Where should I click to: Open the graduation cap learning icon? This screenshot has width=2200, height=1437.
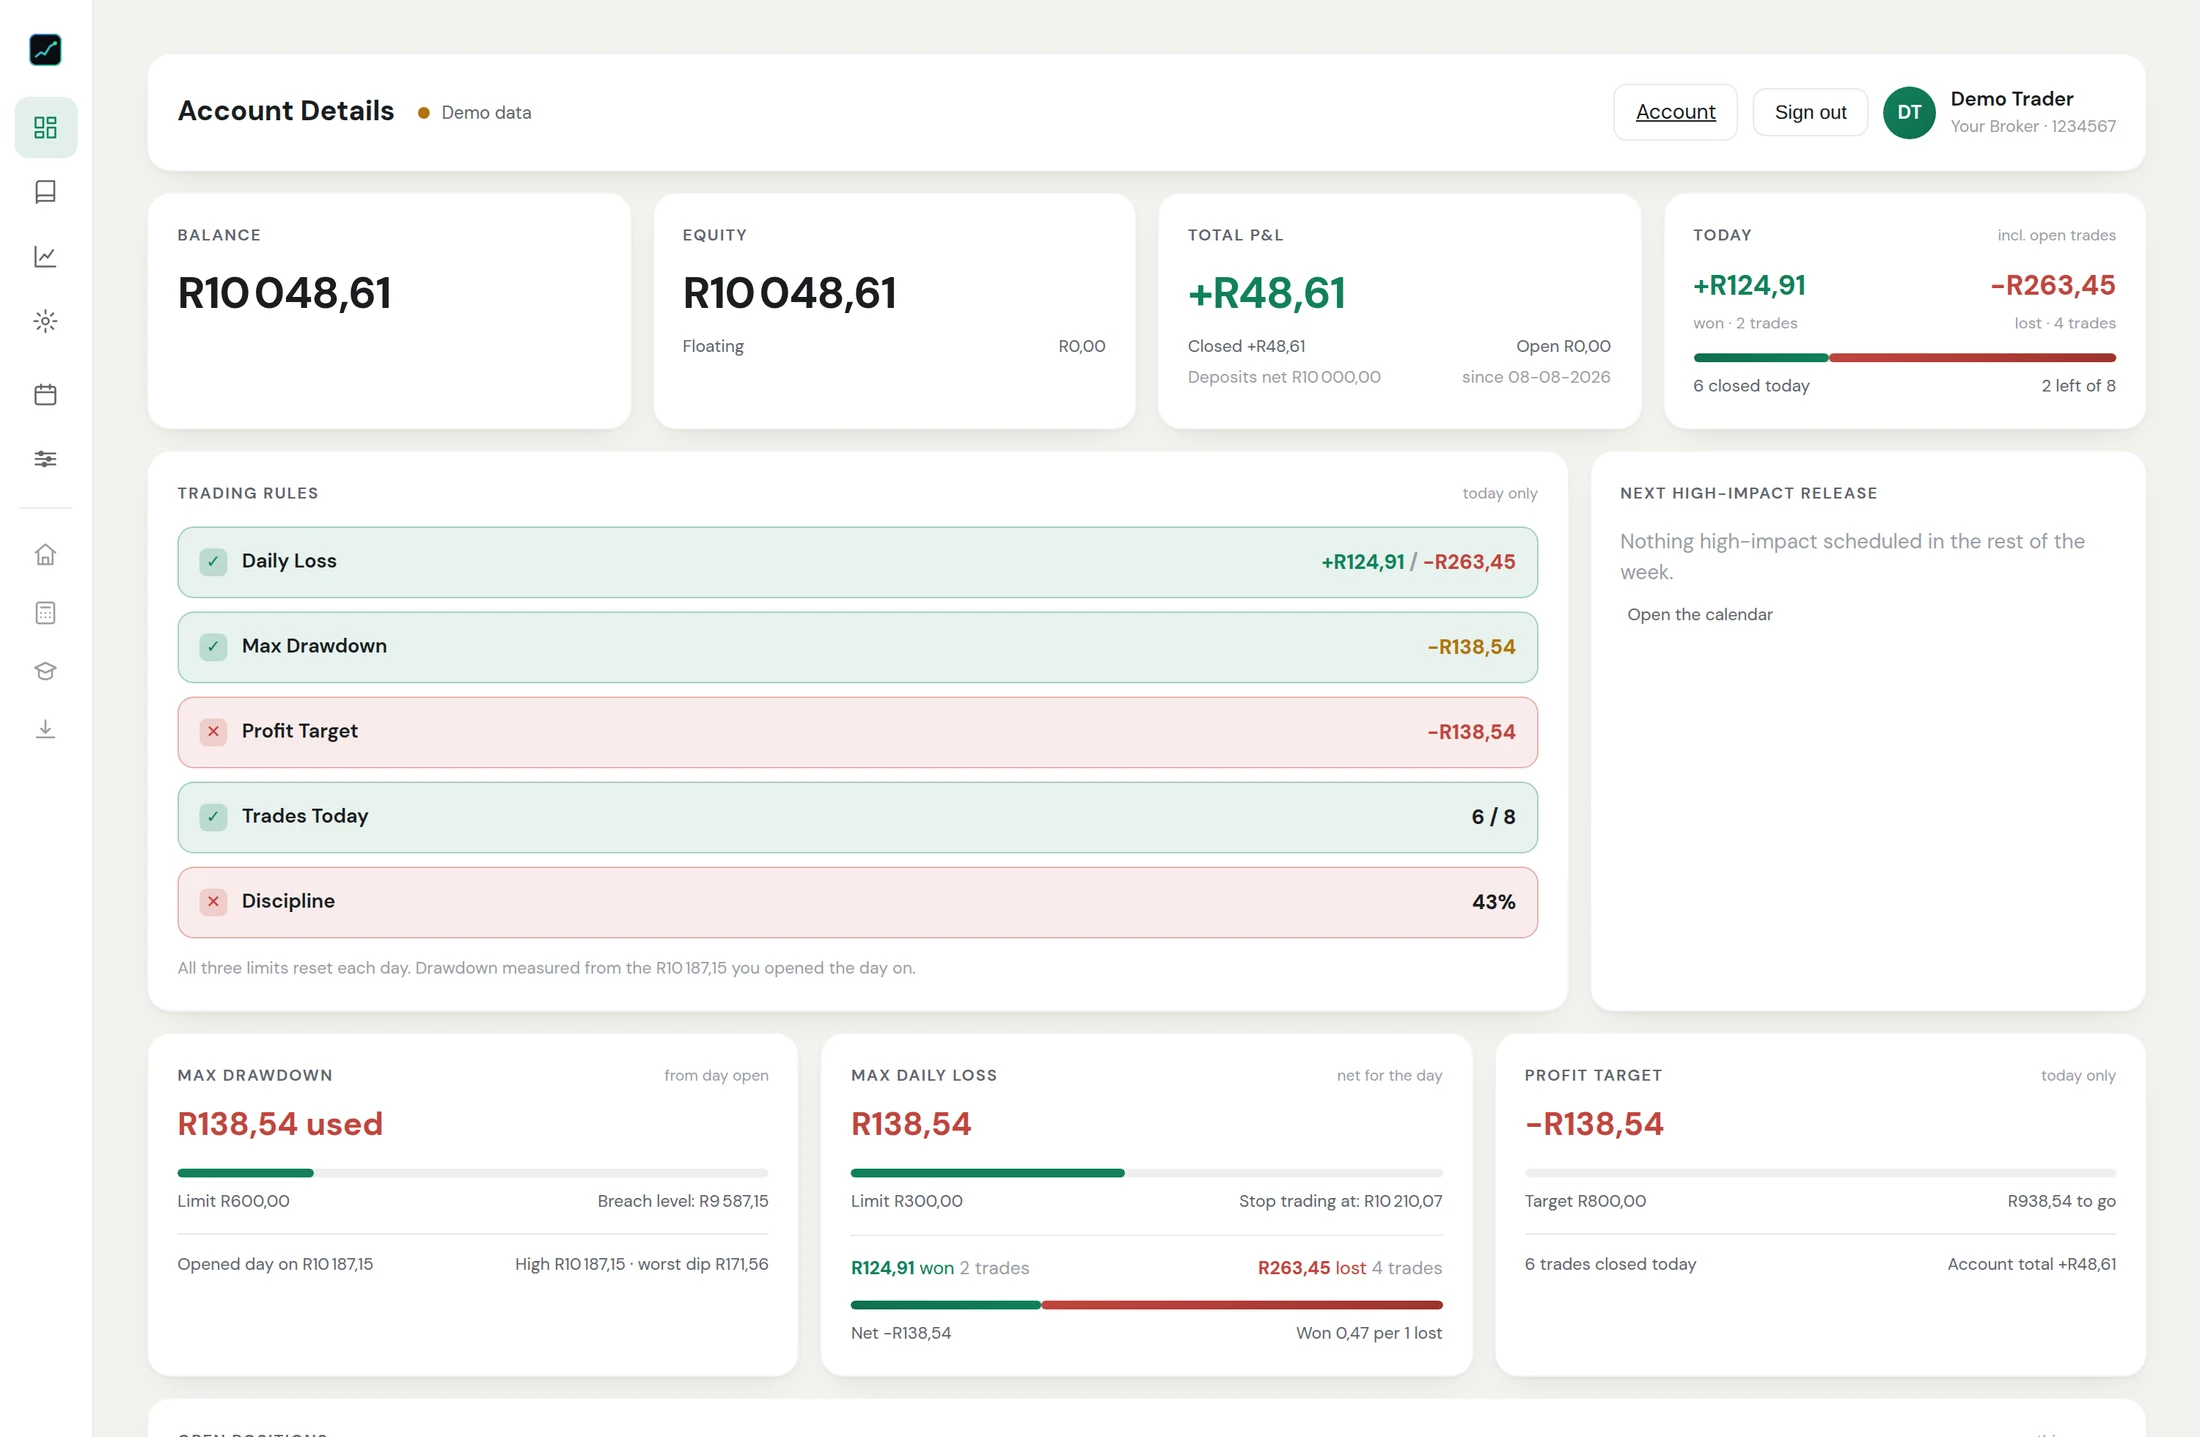[x=45, y=671]
